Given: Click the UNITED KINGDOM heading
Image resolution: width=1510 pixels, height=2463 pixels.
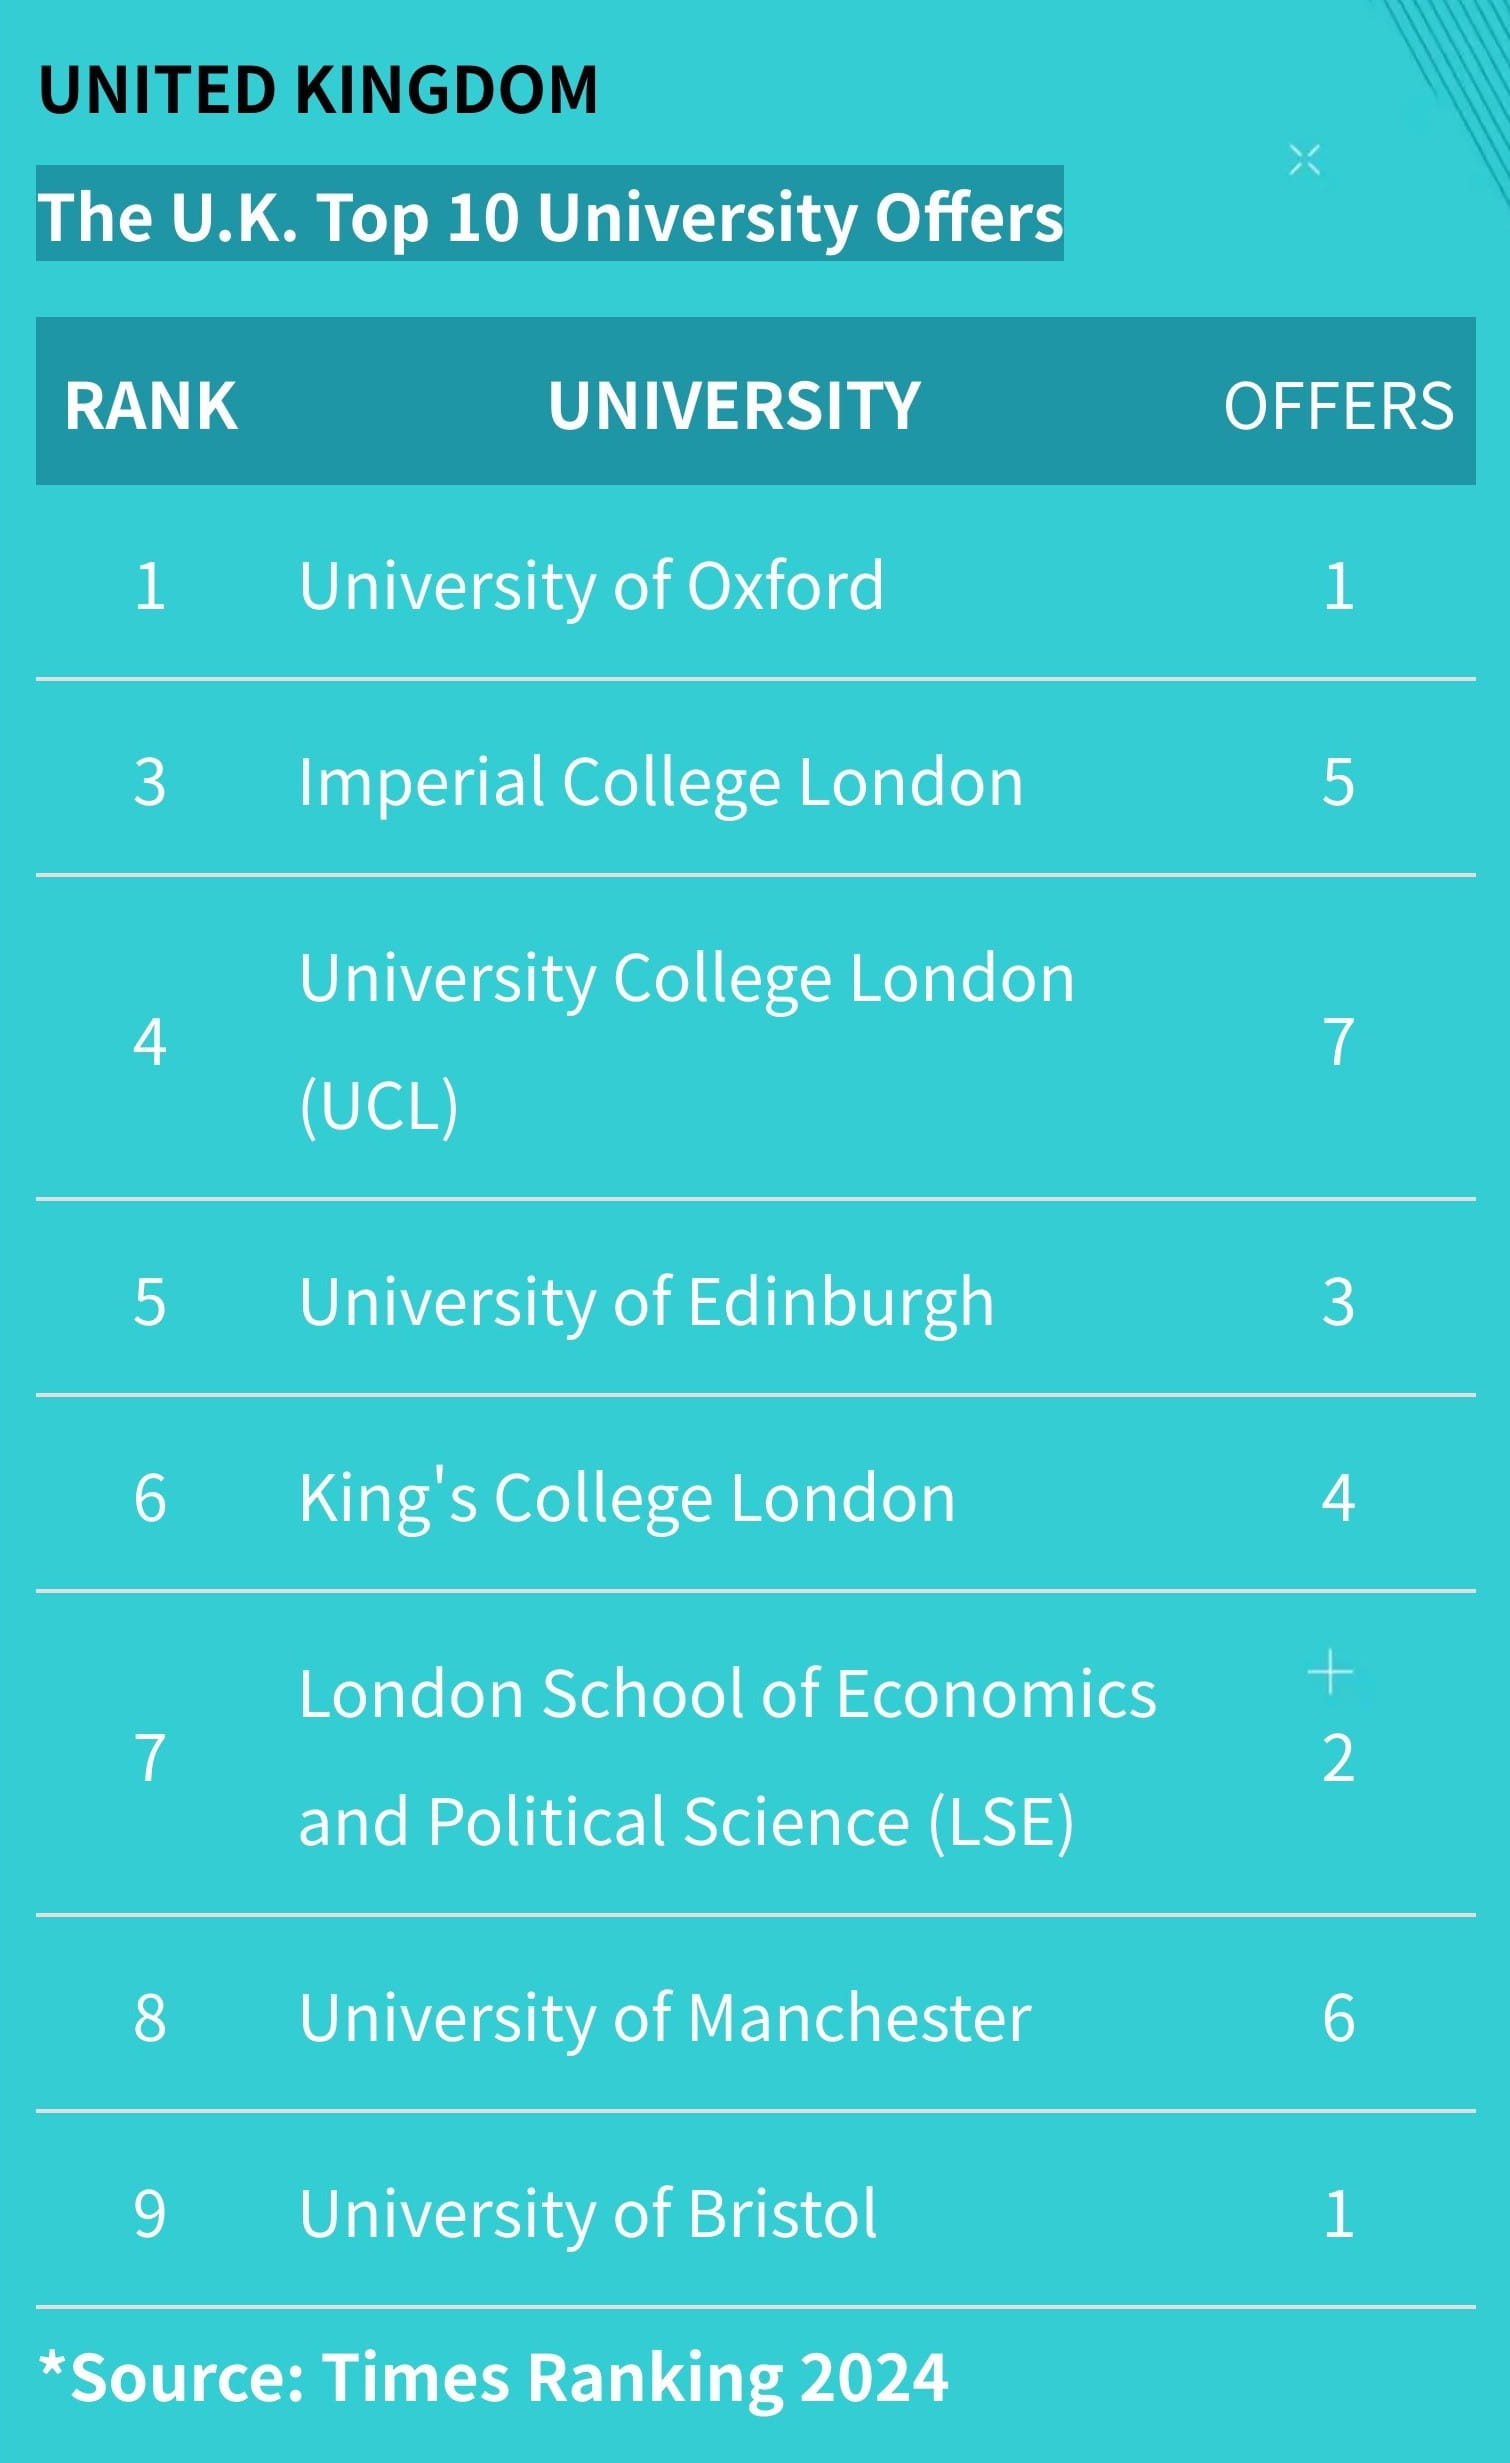Looking at the screenshot, I should (x=318, y=90).
